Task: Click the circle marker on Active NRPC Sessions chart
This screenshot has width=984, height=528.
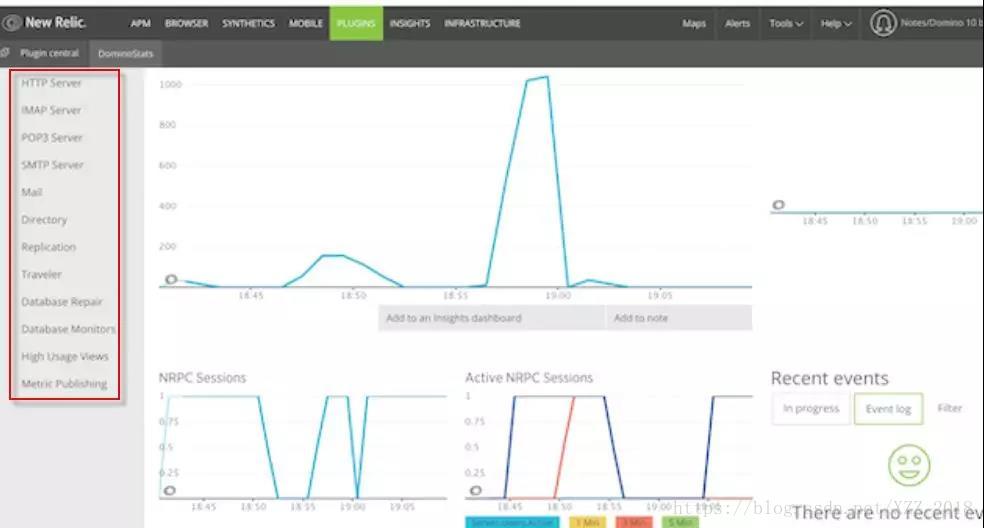Action: pyautogui.click(x=476, y=490)
